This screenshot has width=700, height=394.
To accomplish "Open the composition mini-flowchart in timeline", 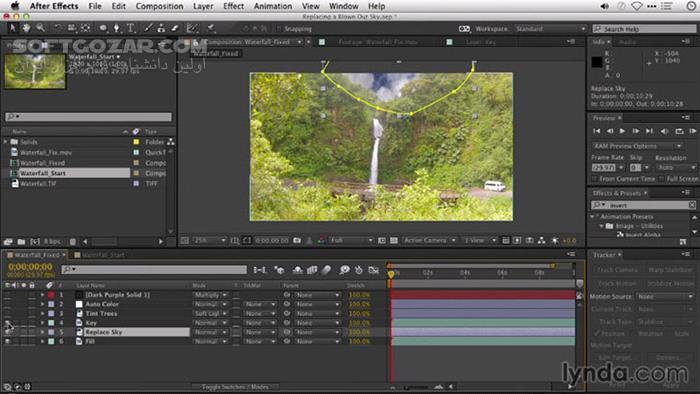I will (259, 270).
